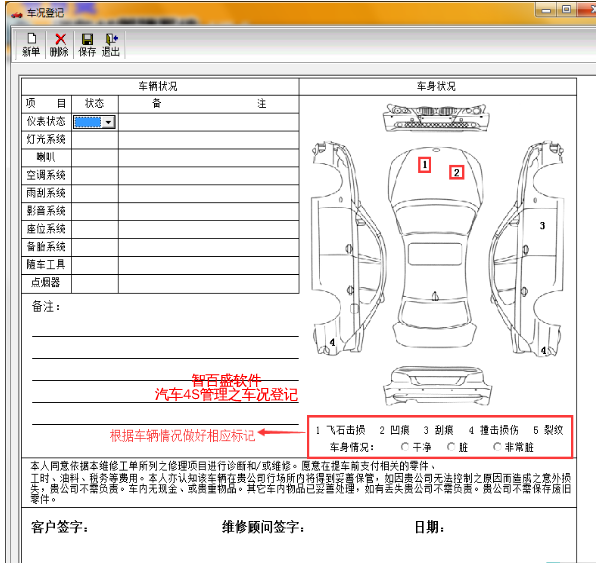Click the front bumper diagram
This screenshot has height=563, width=596.
coord(436,117)
